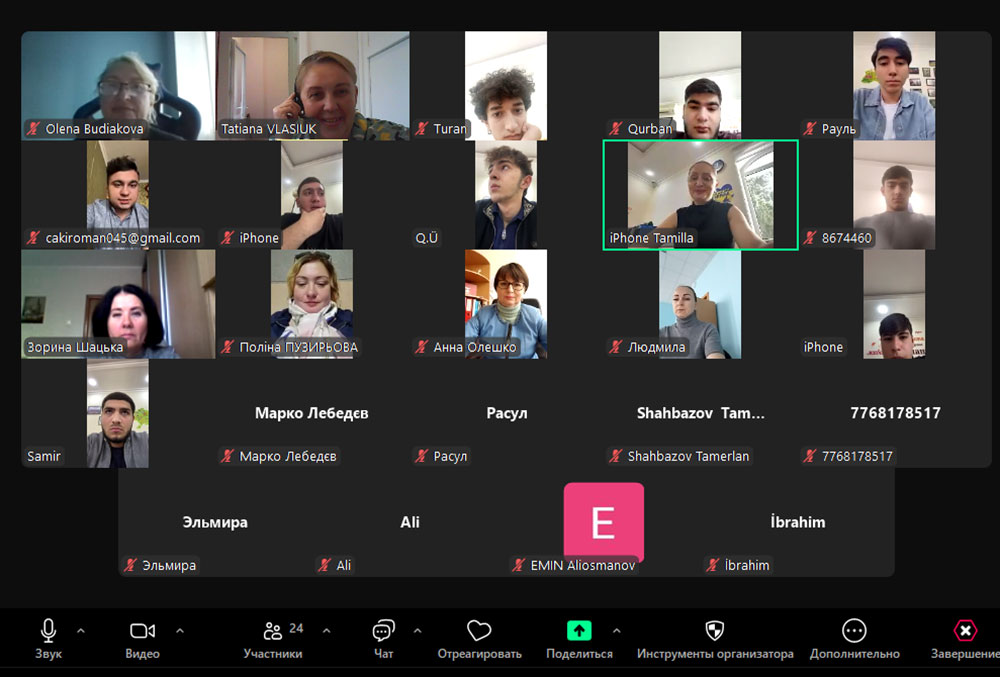Click muted mic icon beside 8674460
Image resolution: width=1000 pixels, height=677 pixels.
tap(809, 238)
